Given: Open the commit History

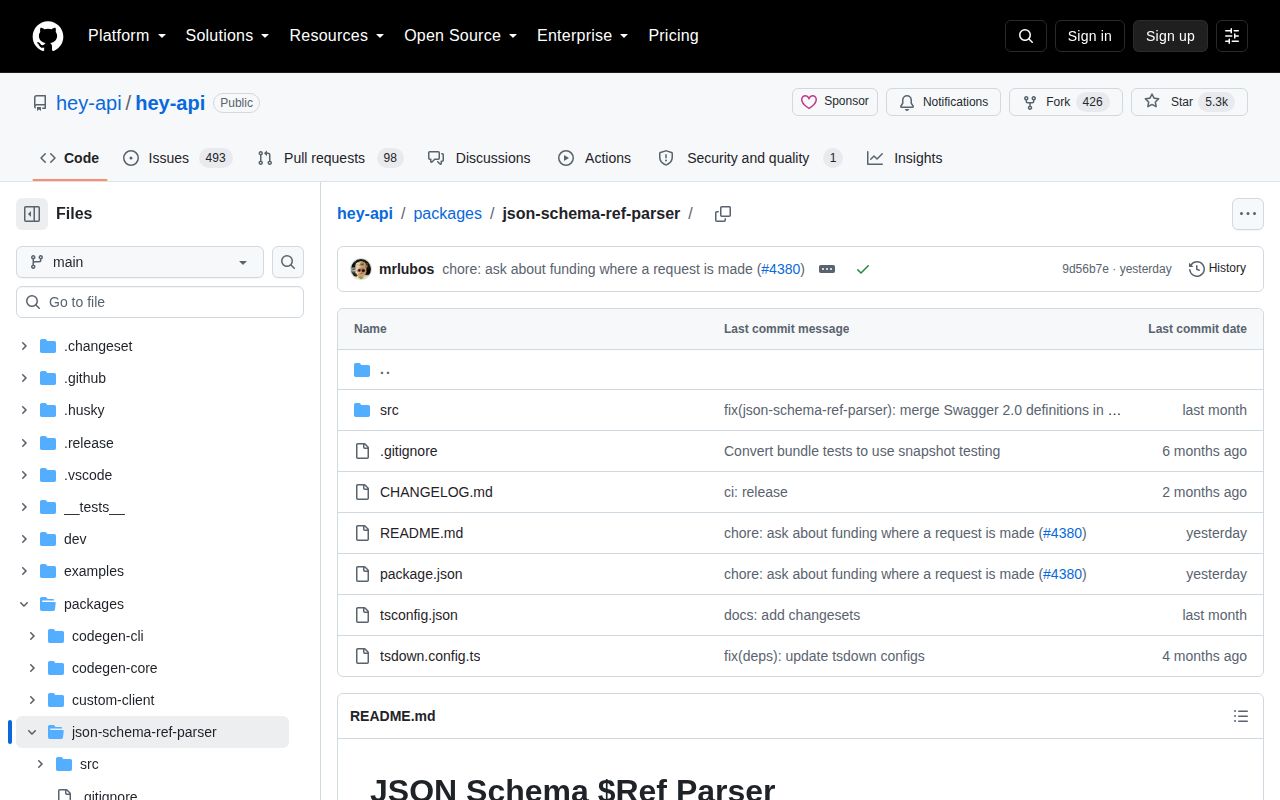Looking at the screenshot, I should (x=1217, y=268).
